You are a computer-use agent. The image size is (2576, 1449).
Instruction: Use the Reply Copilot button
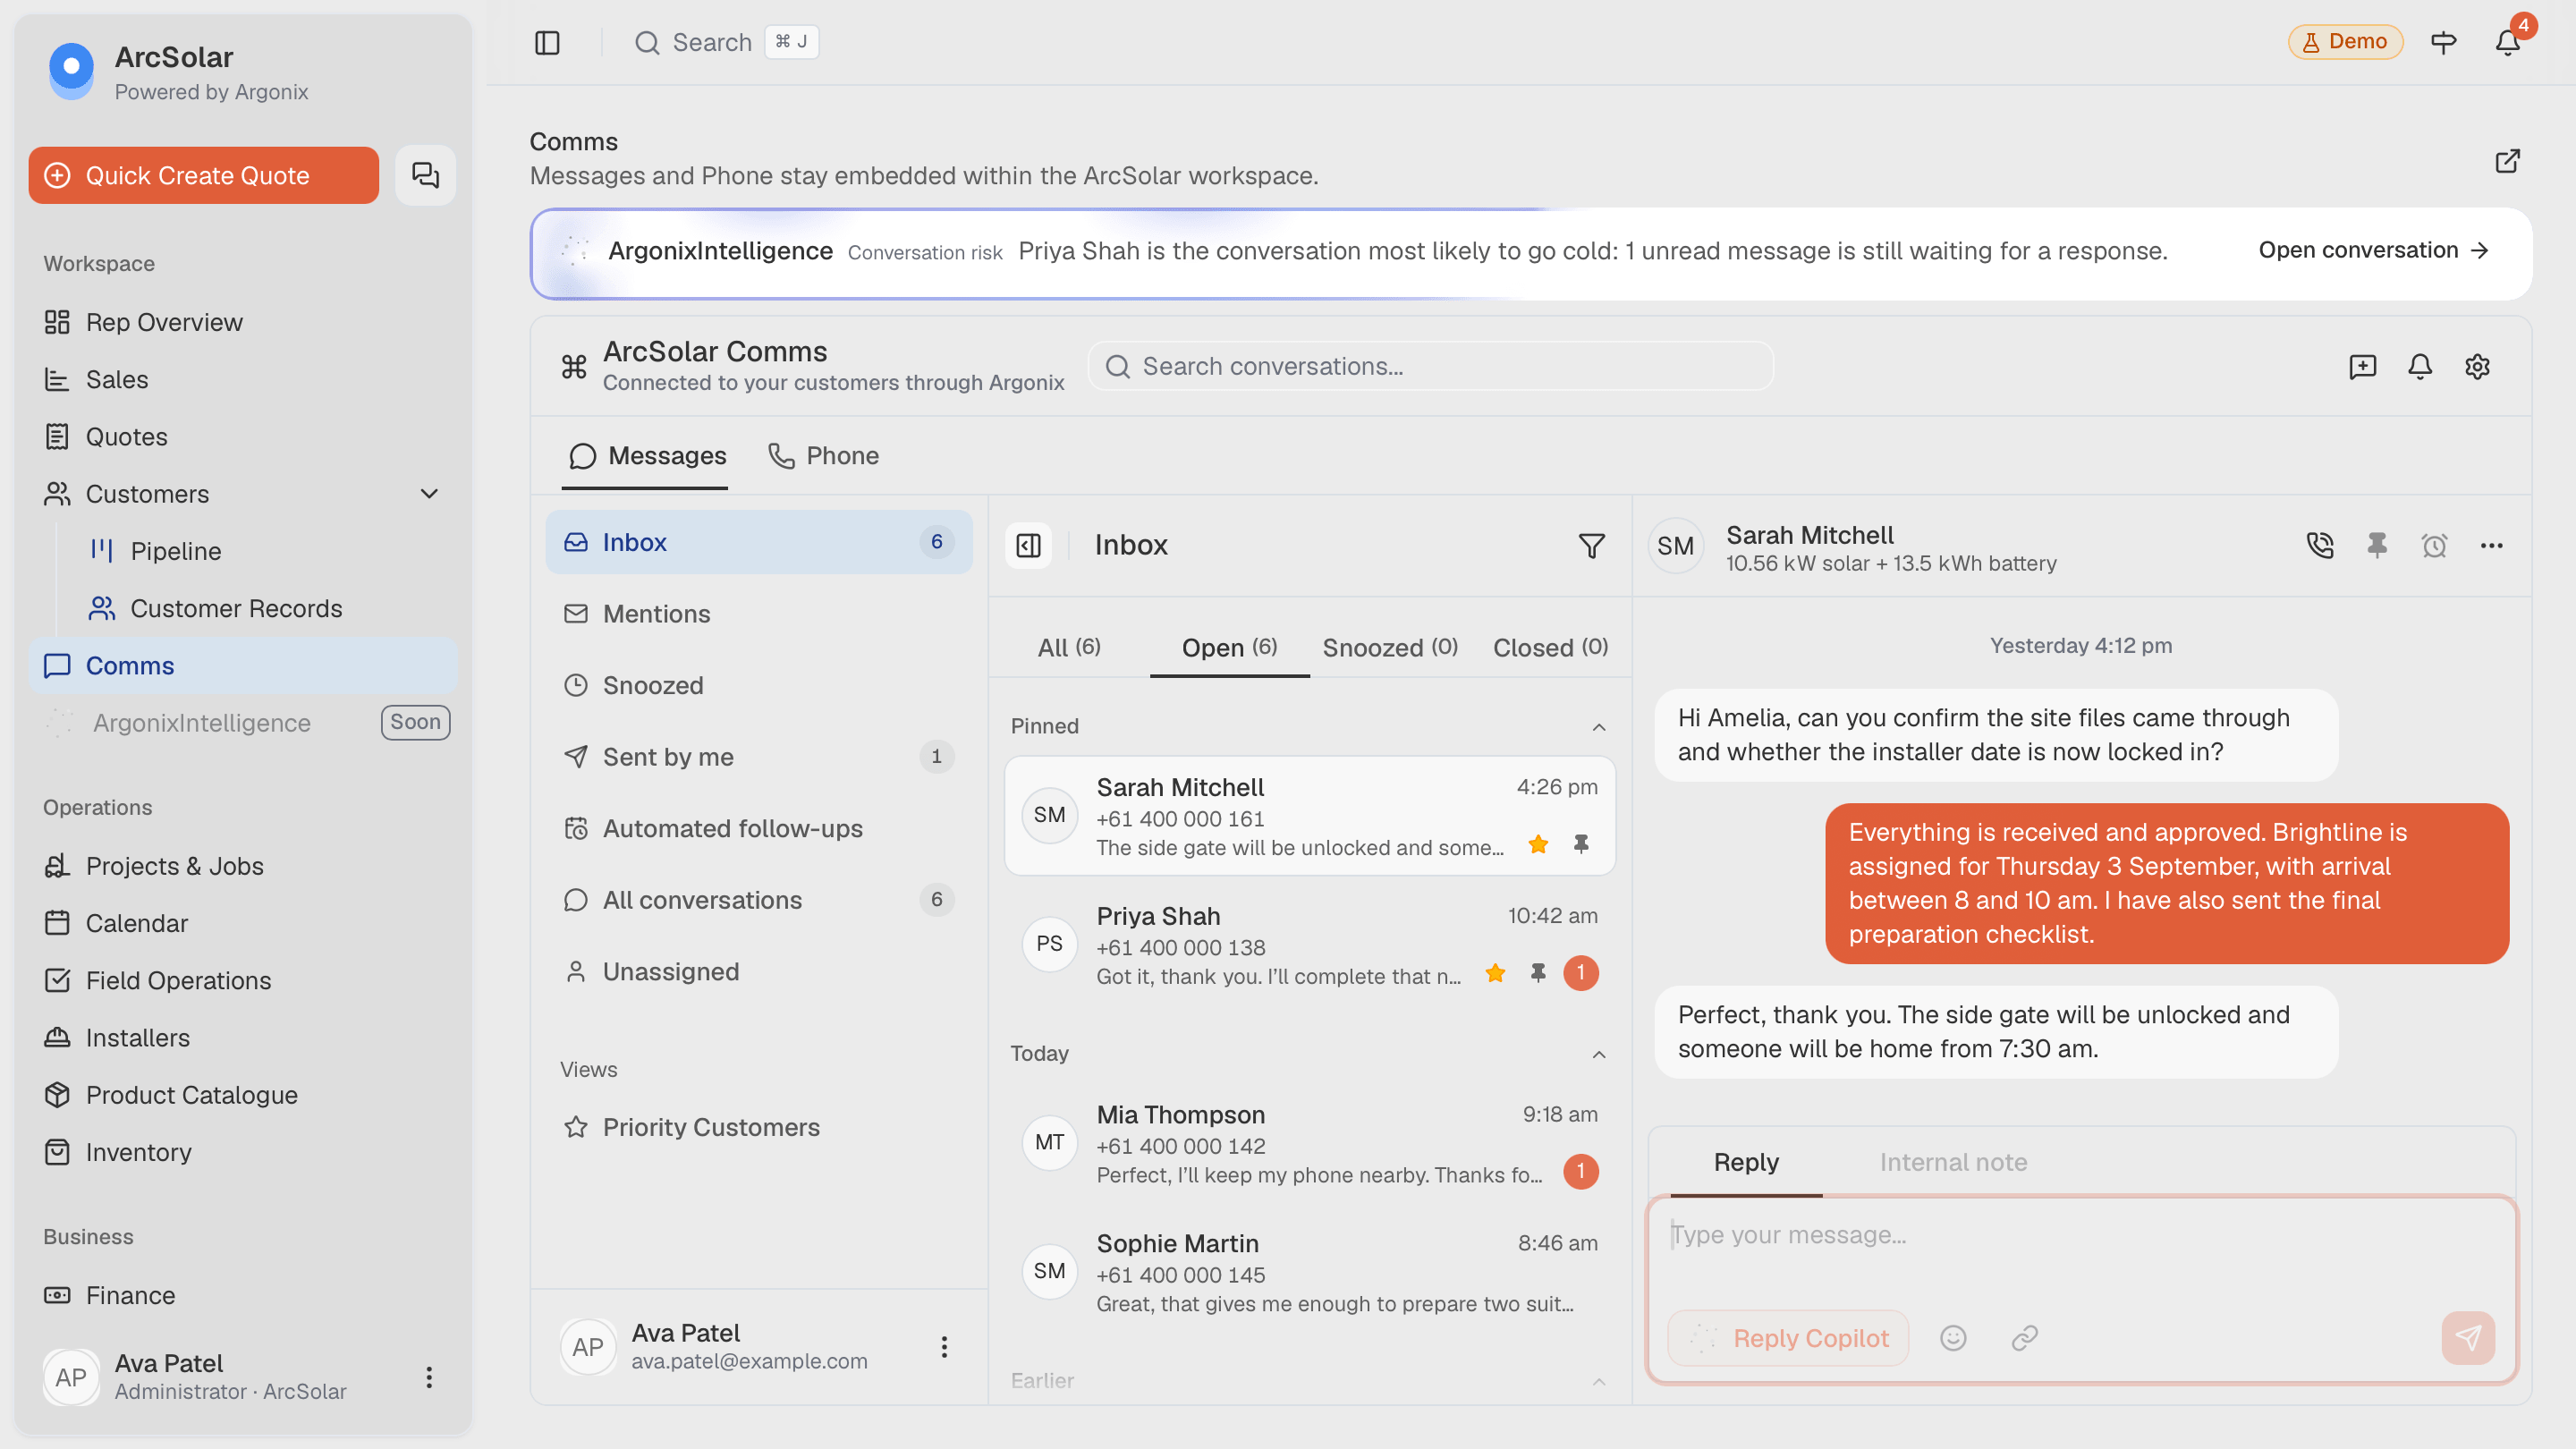(x=1788, y=1338)
